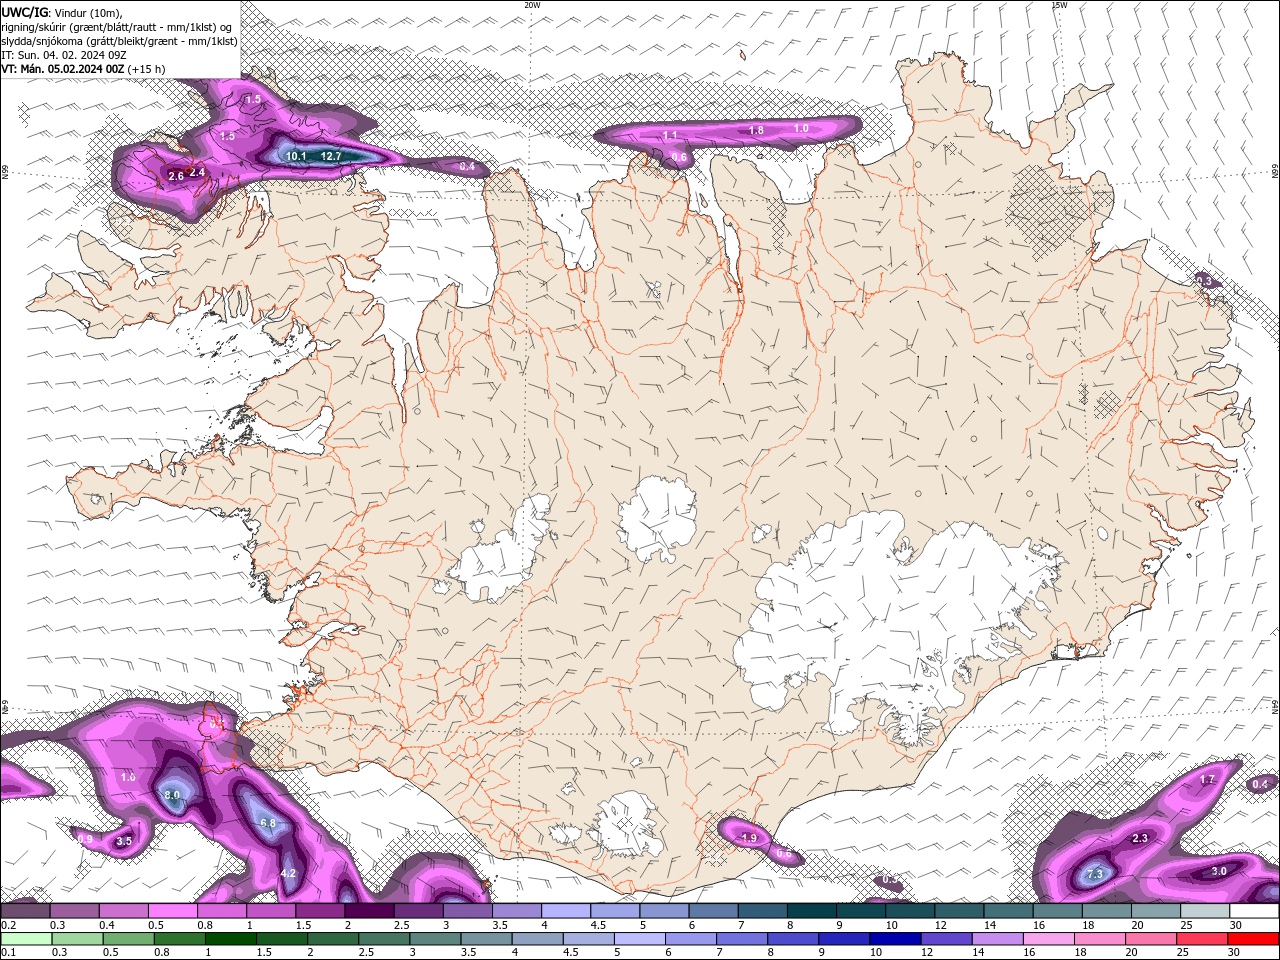Select the 1.7 value in the southeast
This screenshot has height=960, width=1280.
click(x=1207, y=779)
